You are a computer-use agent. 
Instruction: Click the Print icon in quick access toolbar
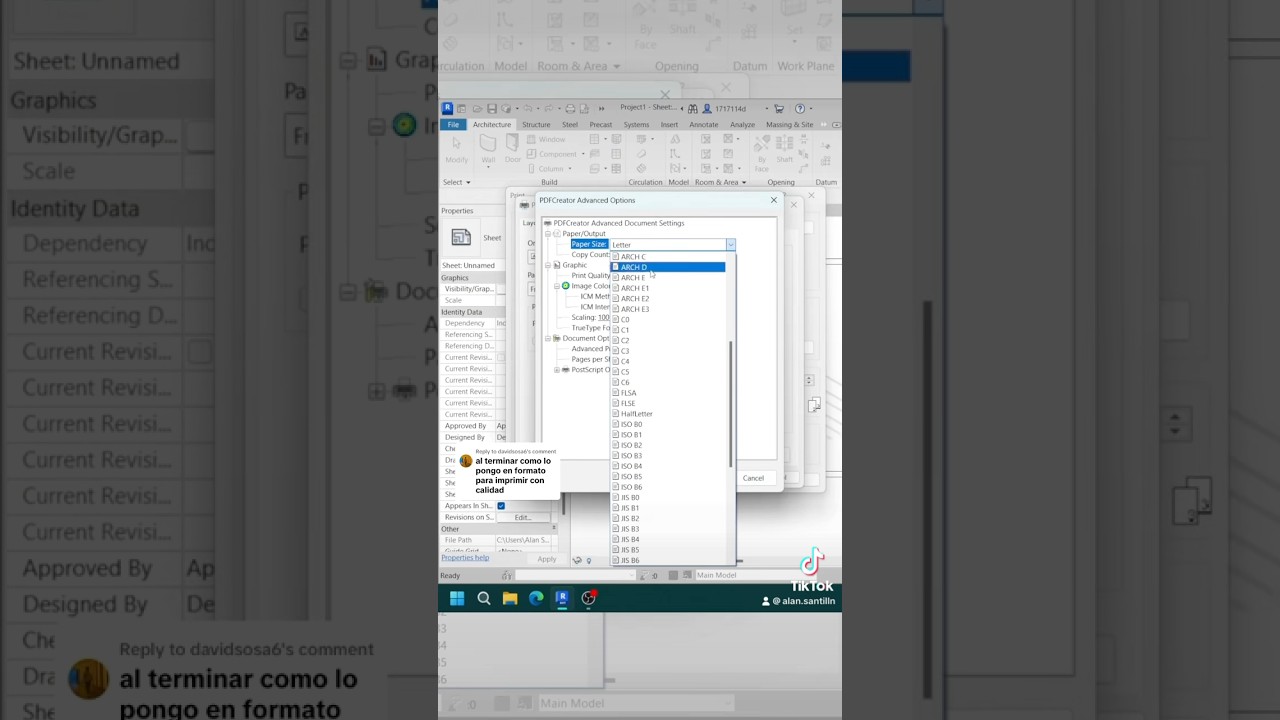[570, 108]
